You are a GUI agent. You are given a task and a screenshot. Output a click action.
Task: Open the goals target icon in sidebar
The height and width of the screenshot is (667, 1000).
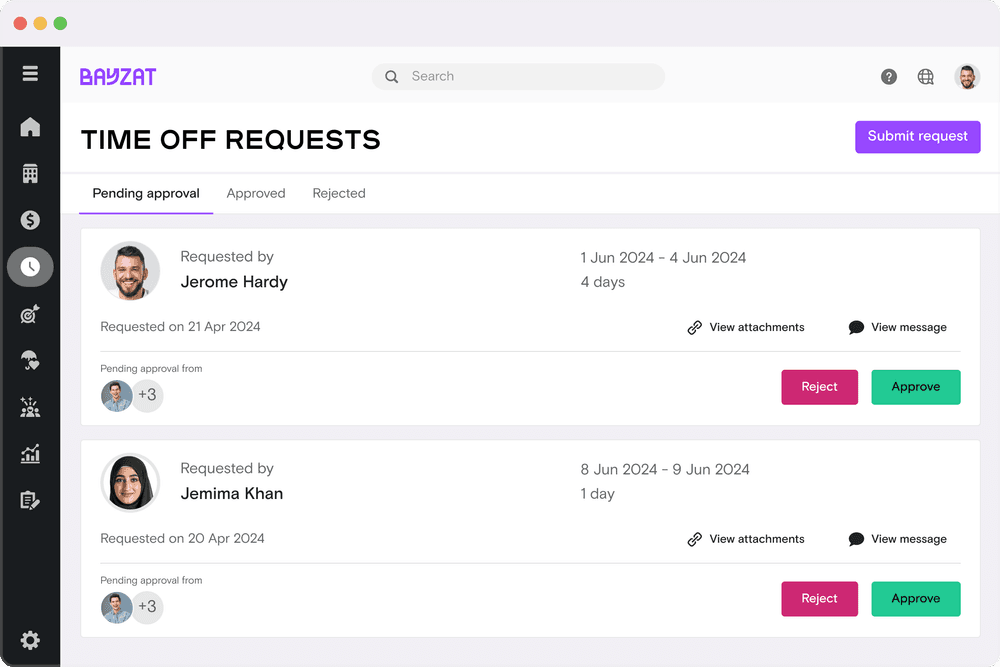[x=30, y=314]
